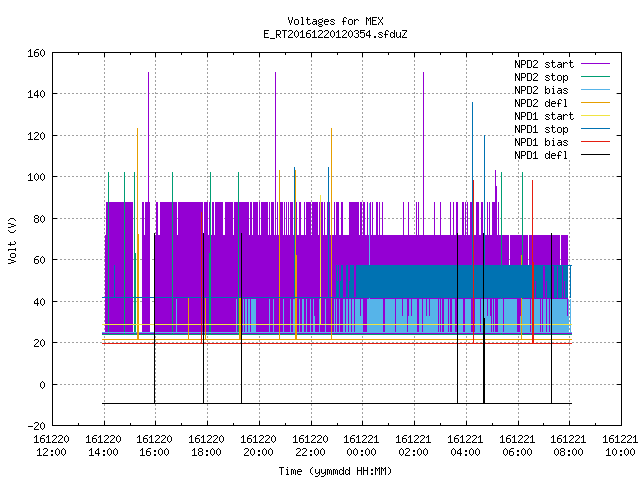
Task: Select the NPD2 defl legend entry
Action: (541, 103)
